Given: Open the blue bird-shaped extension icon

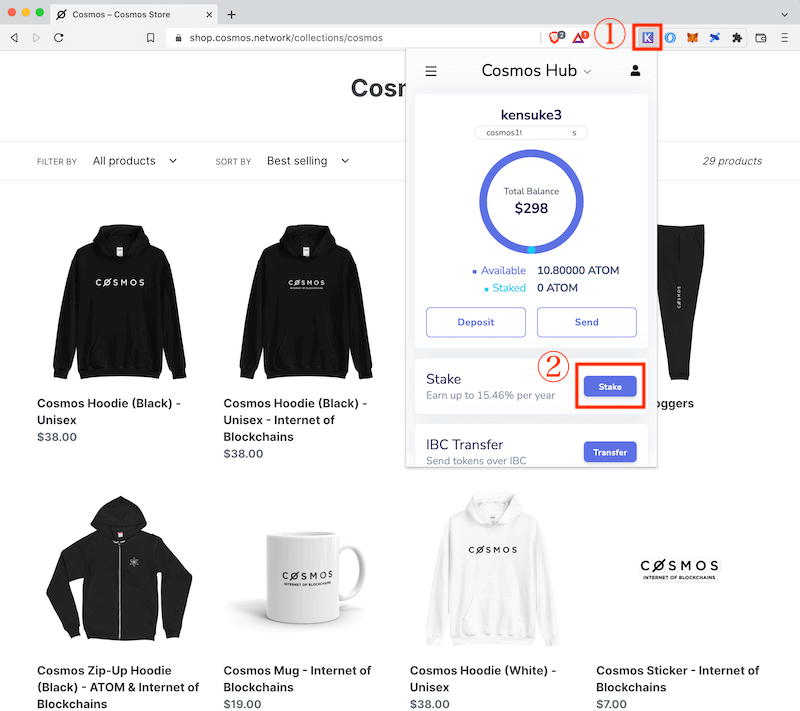Looking at the screenshot, I should coord(715,38).
